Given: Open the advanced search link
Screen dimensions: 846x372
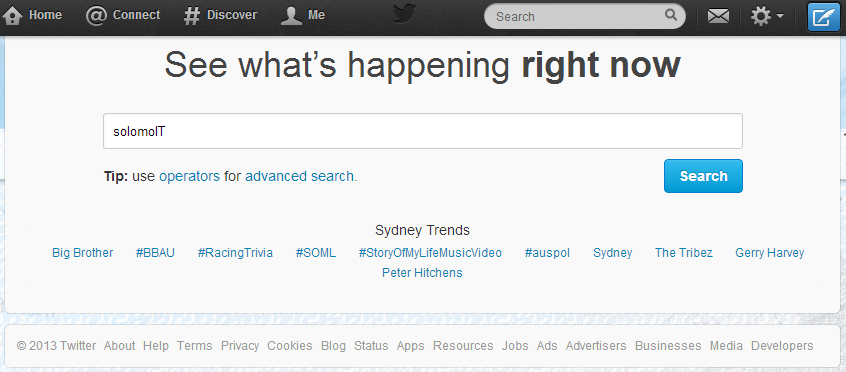Looking at the screenshot, I should [x=299, y=177].
